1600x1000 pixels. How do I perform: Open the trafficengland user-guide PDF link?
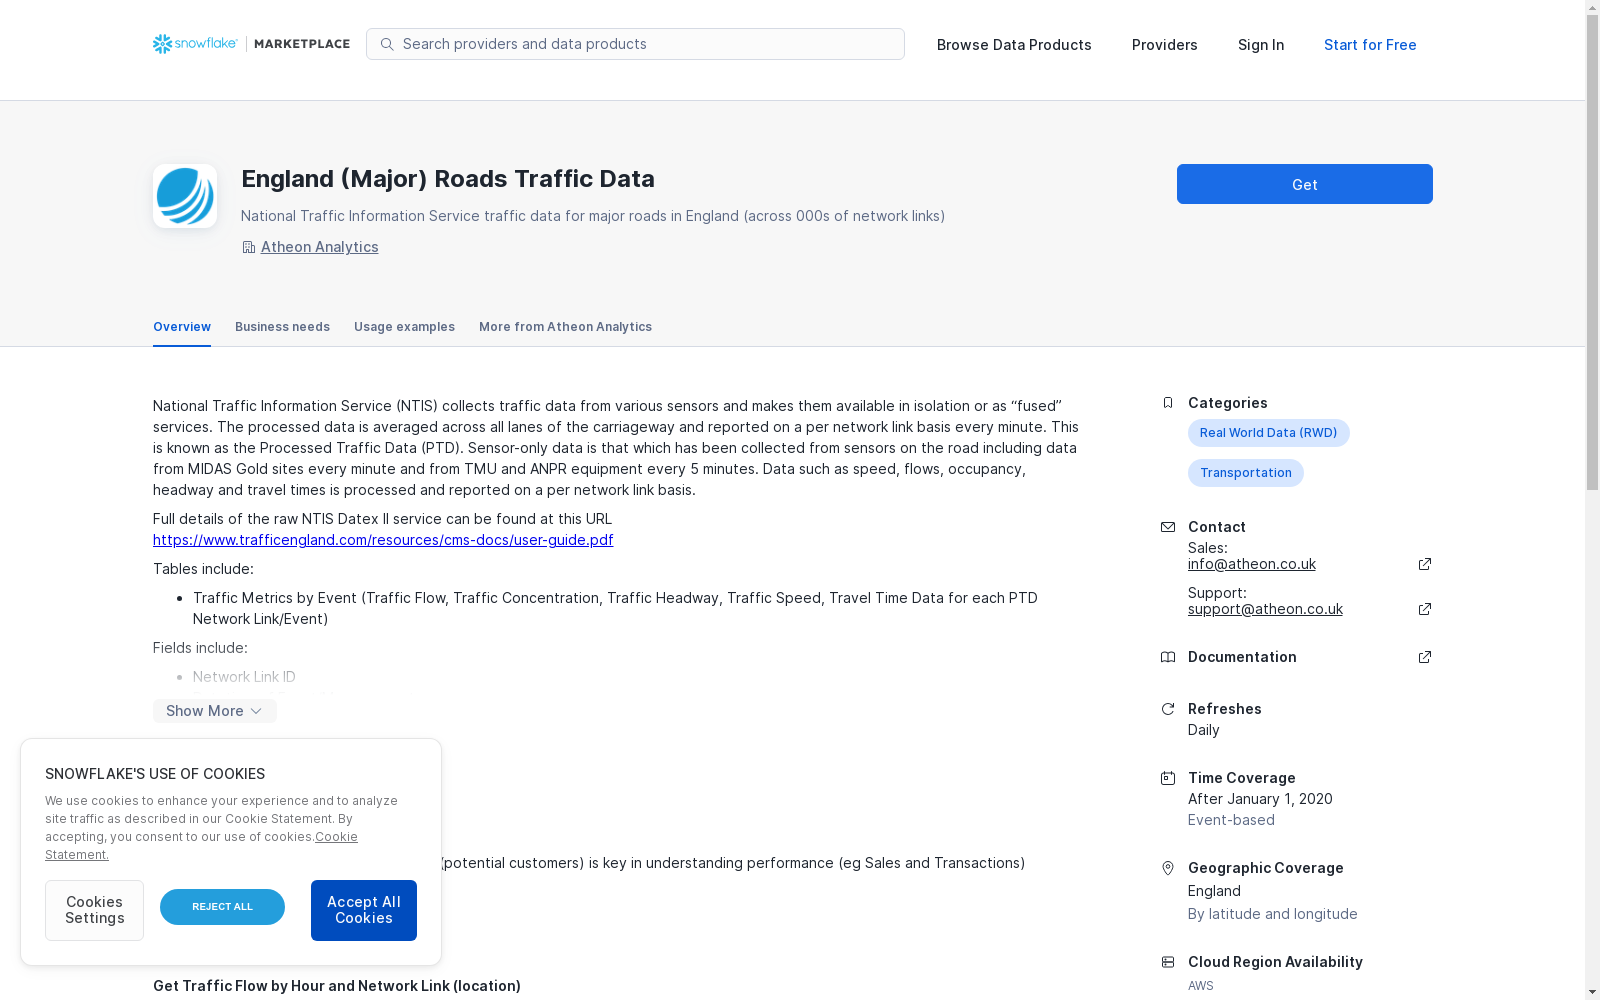click(x=383, y=540)
